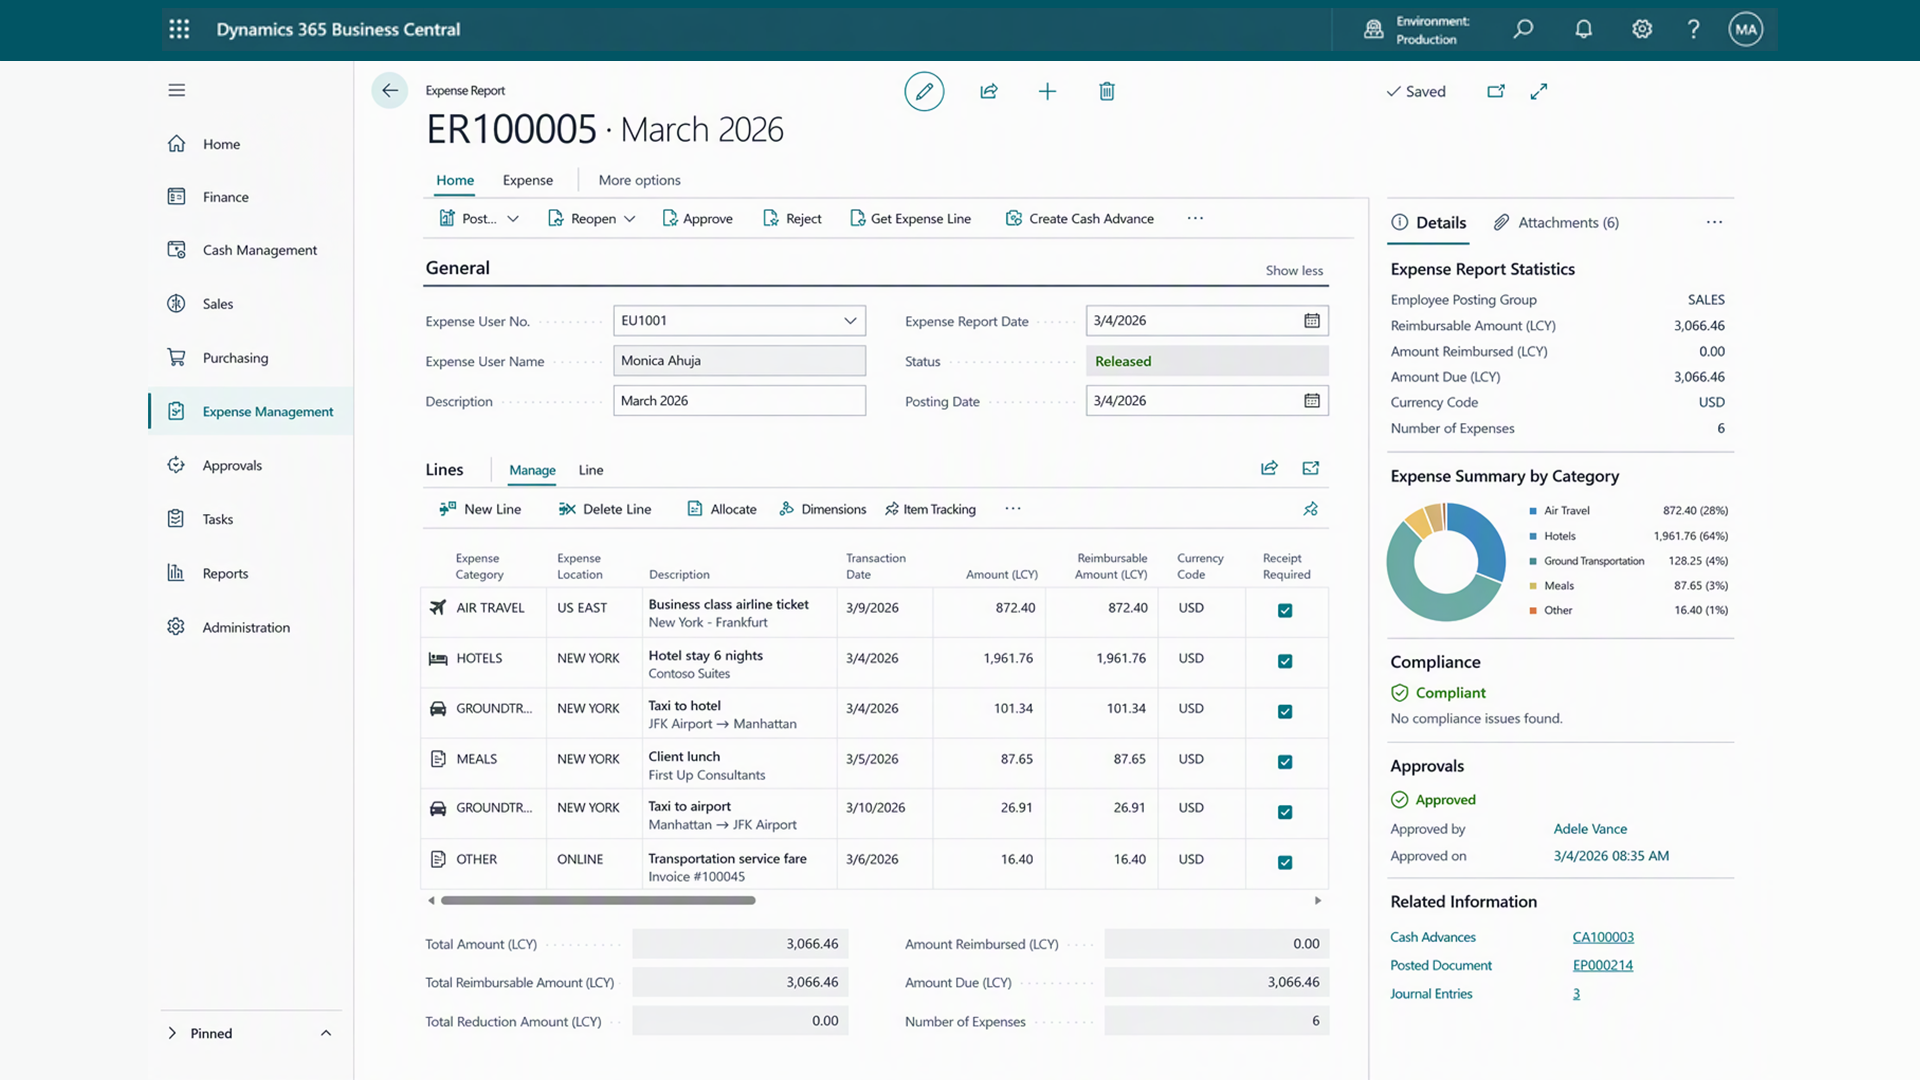Open notifications bell

1583,29
